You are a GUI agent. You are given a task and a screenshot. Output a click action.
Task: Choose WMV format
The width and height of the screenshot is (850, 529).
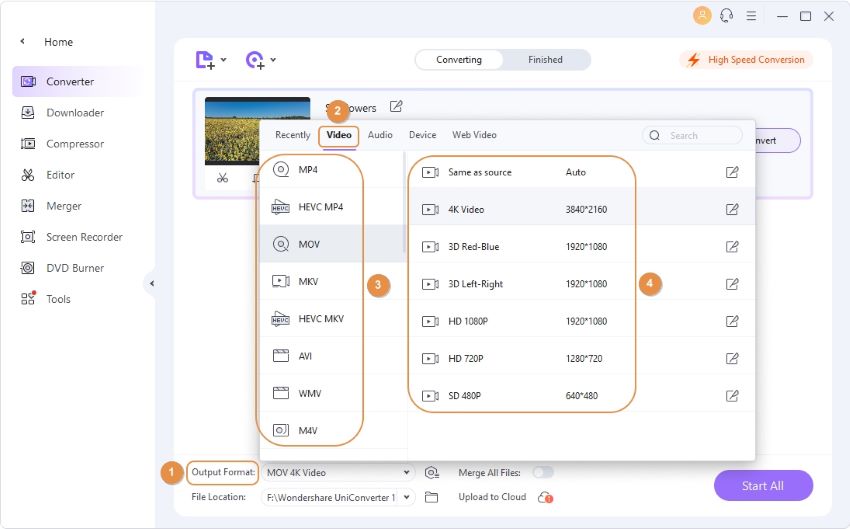point(331,393)
